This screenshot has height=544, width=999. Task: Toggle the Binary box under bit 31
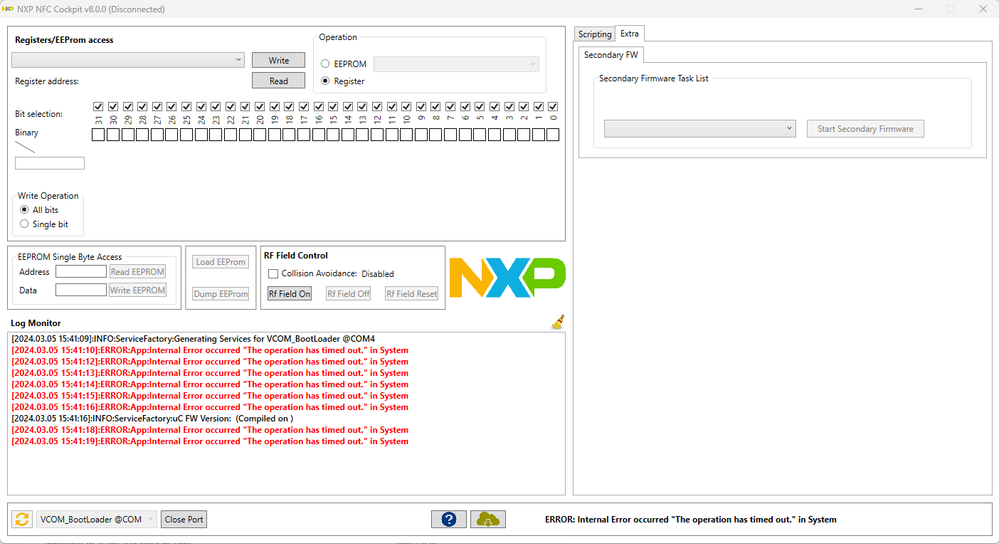click(98, 134)
